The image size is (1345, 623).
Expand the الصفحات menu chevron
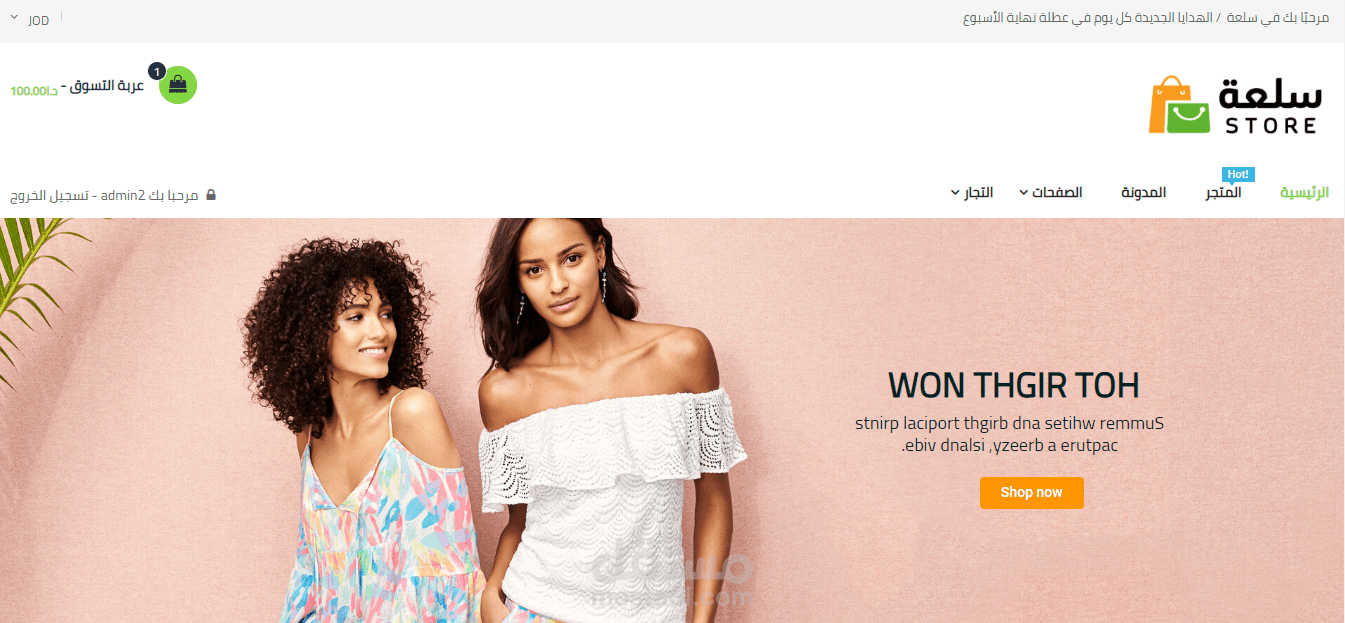1024,192
